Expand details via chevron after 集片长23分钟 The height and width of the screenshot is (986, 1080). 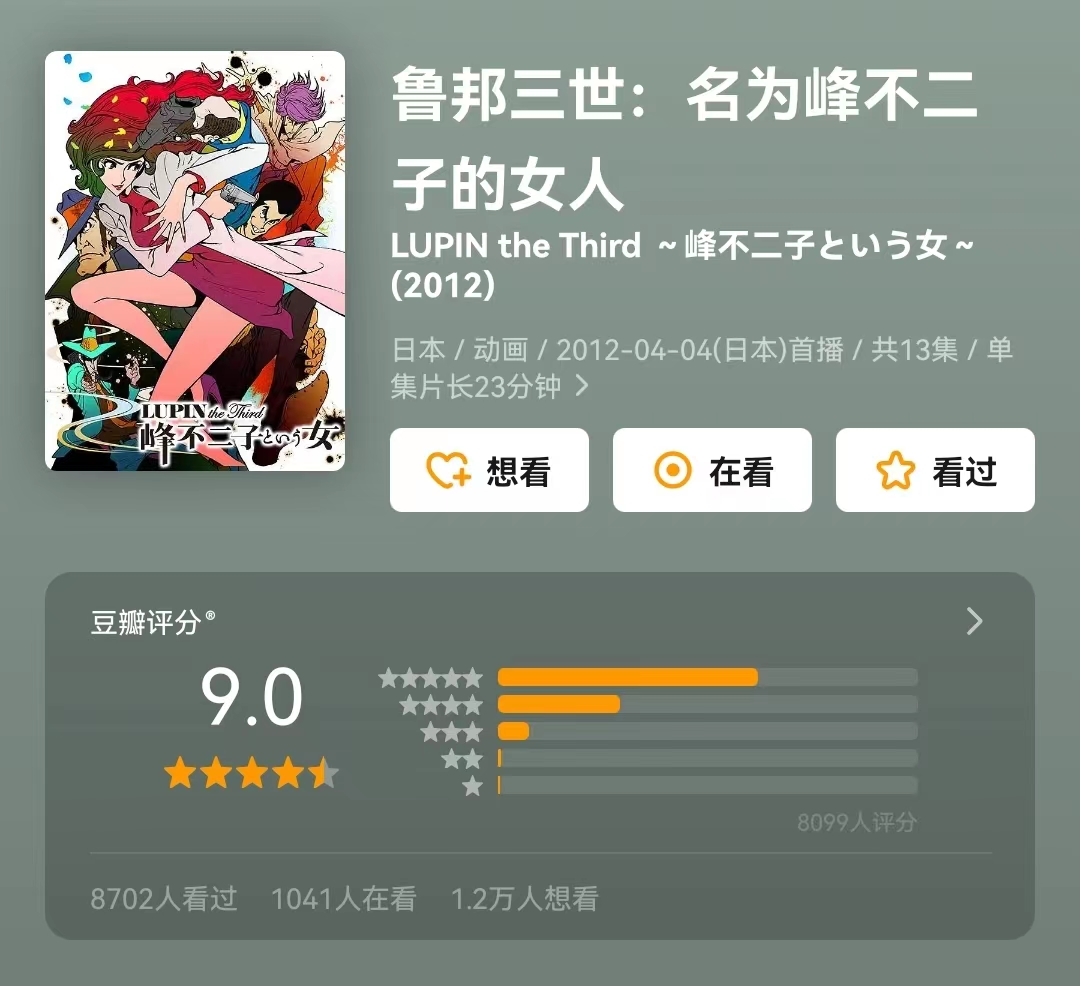(x=582, y=386)
